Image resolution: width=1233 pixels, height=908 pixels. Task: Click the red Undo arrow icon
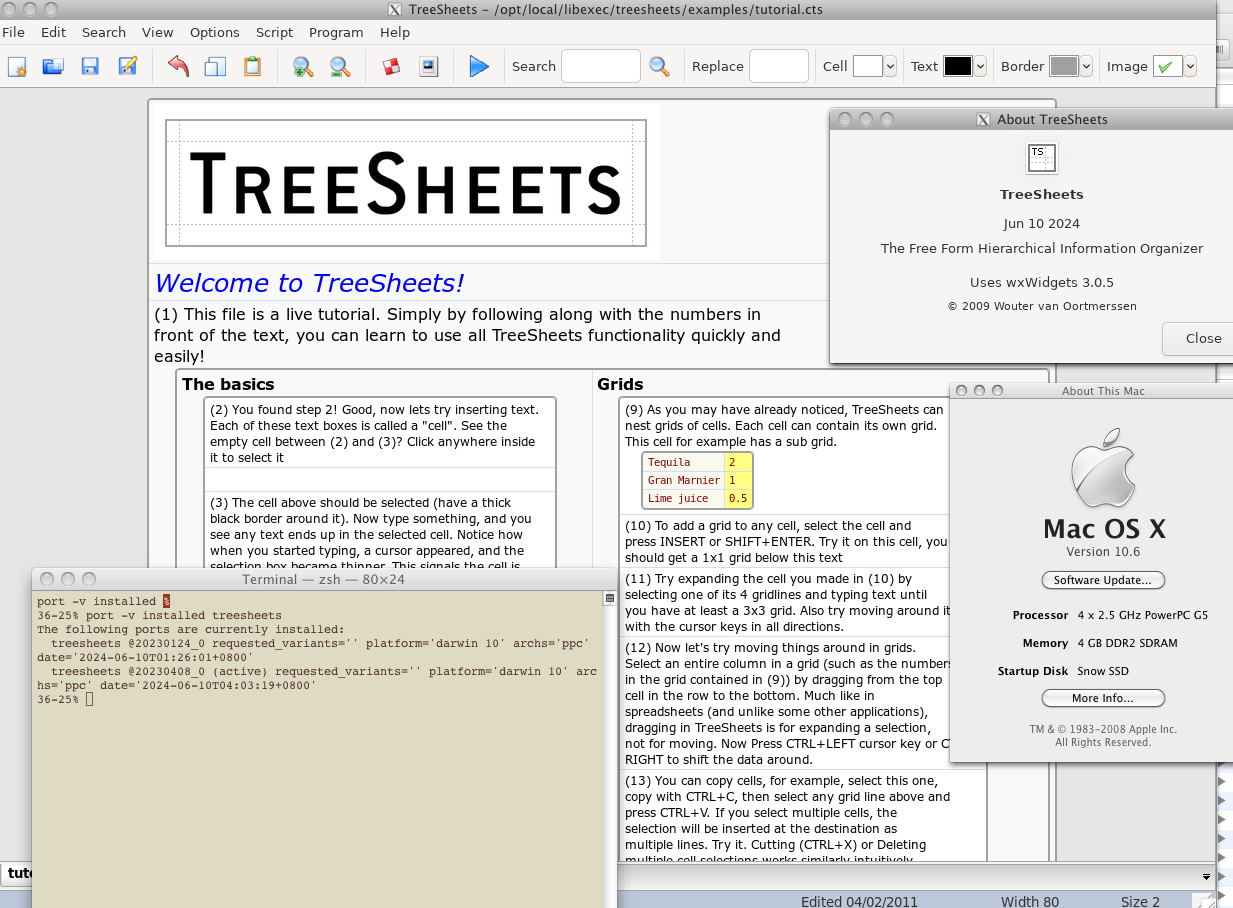coord(178,66)
